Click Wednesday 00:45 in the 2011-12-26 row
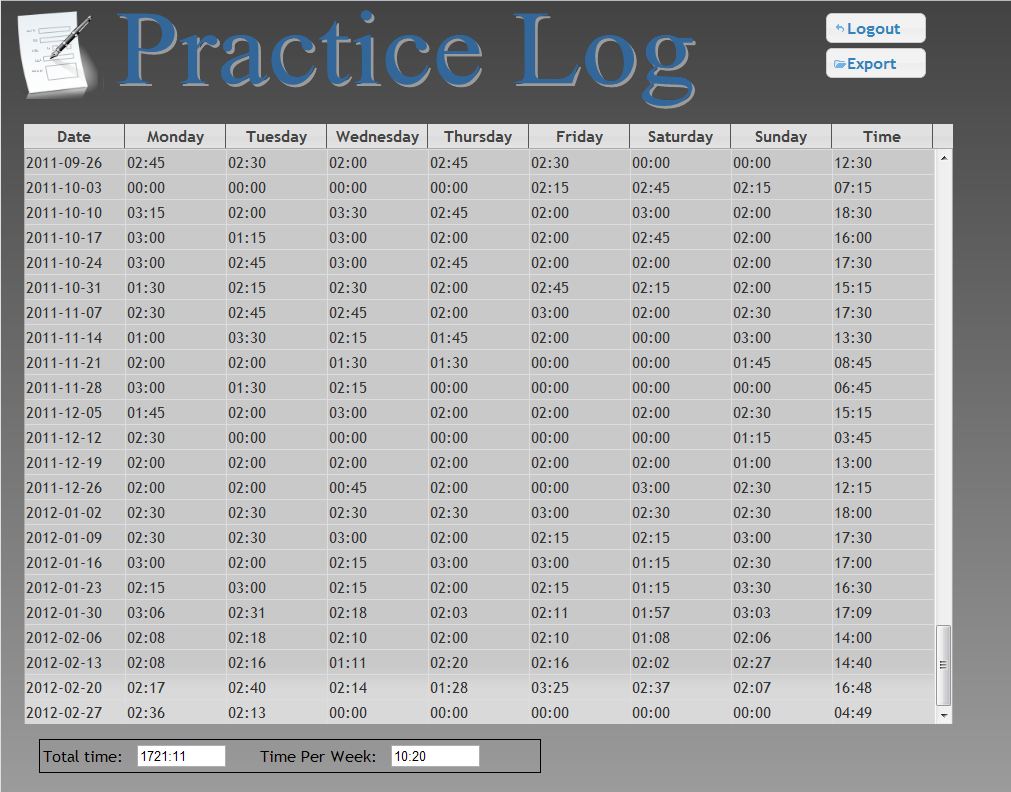Image resolution: width=1011 pixels, height=792 pixels. pos(348,488)
